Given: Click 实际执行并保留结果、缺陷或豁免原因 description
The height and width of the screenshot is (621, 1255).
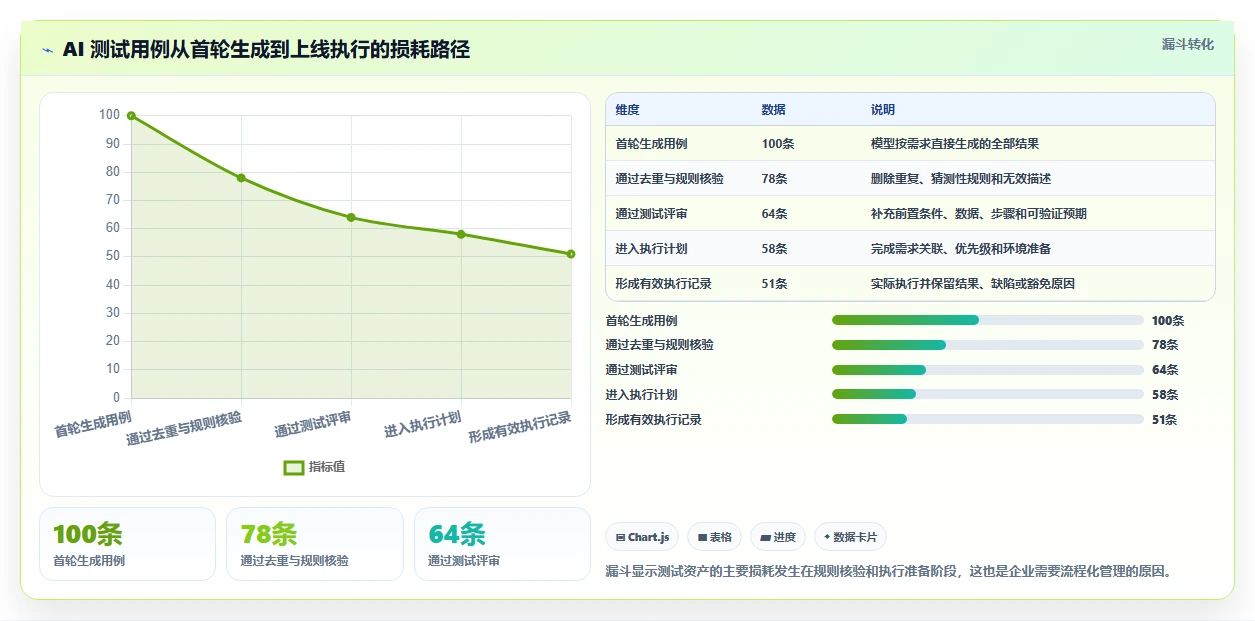Looking at the screenshot, I should coord(973,284).
